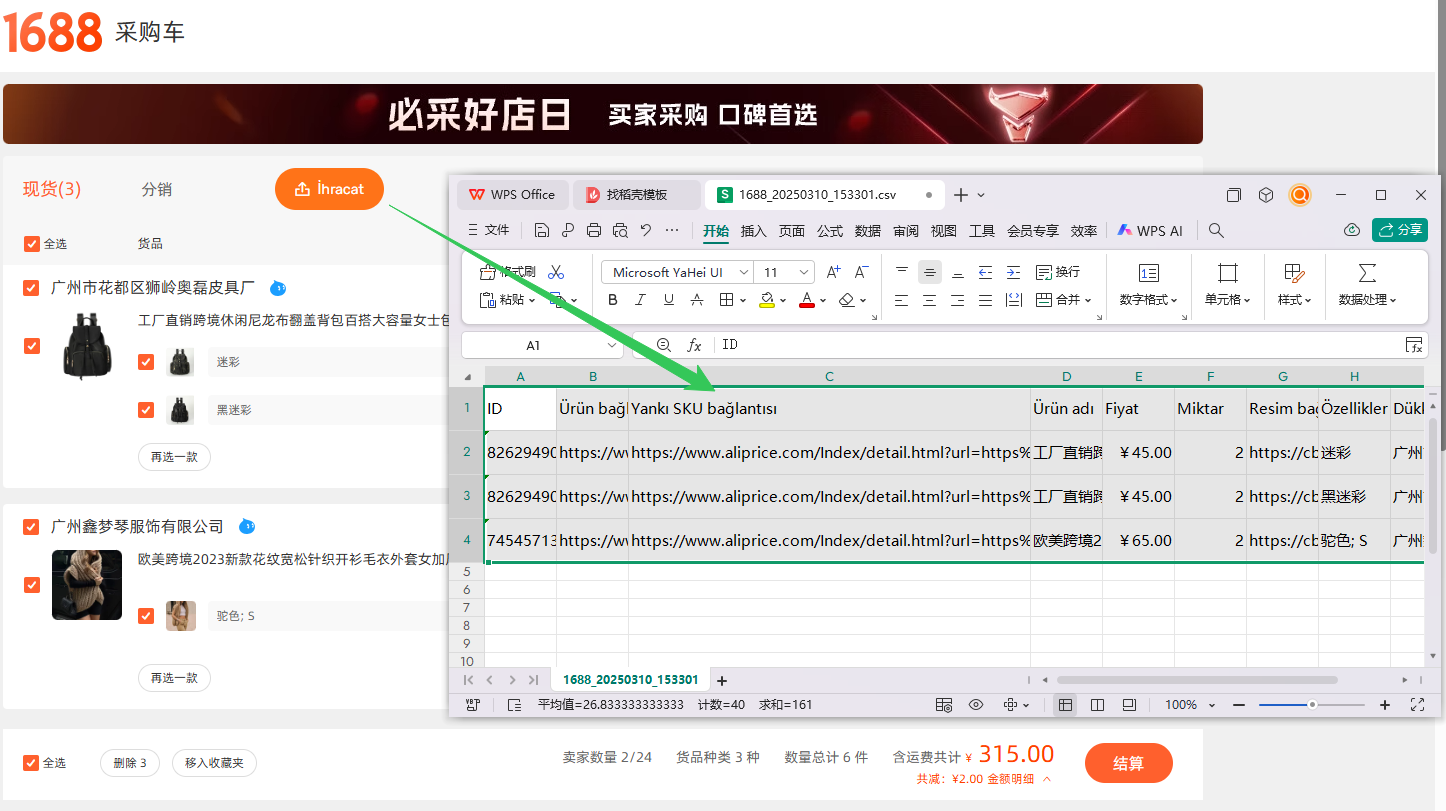The image size is (1446, 811).
Task: Switch to the 公式 ribbon tab
Action: point(830,231)
